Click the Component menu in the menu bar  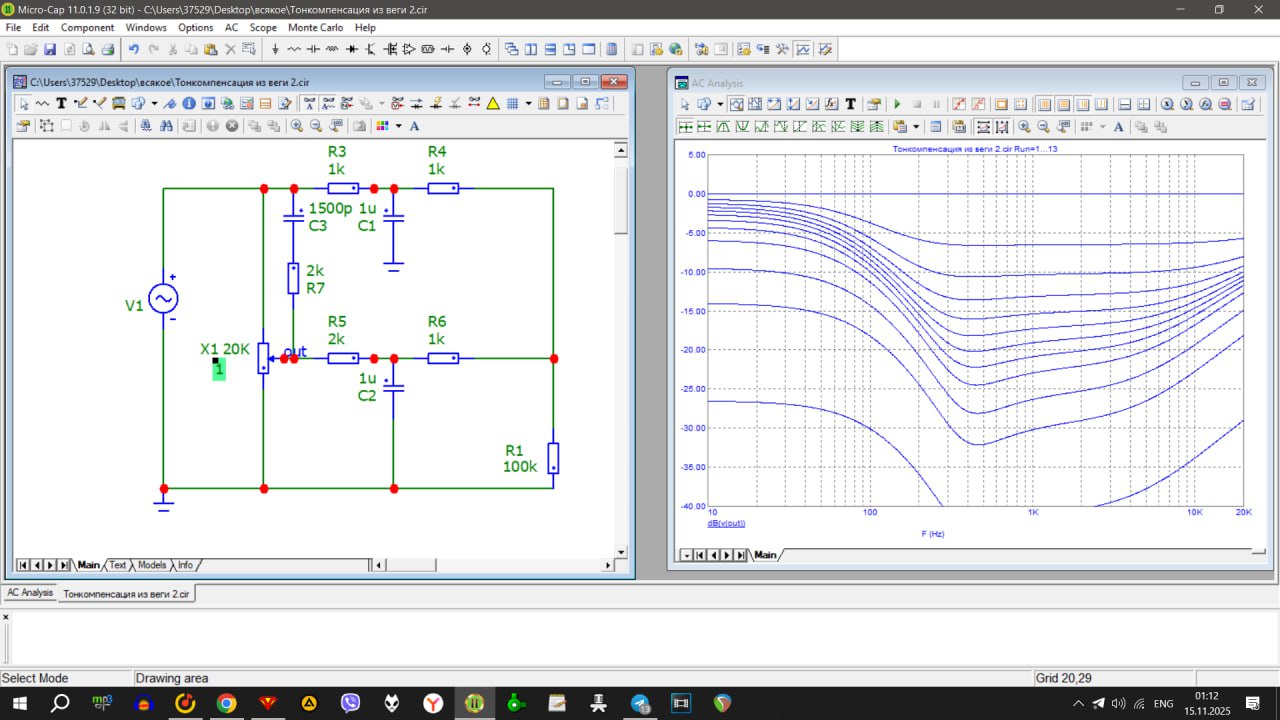pos(87,27)
